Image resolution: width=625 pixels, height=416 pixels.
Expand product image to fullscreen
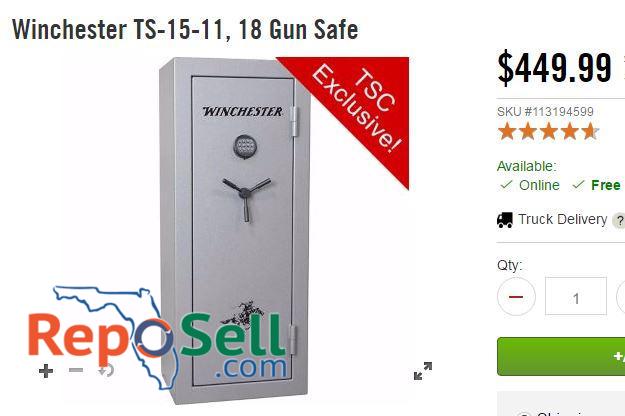(x=423, y=371)
